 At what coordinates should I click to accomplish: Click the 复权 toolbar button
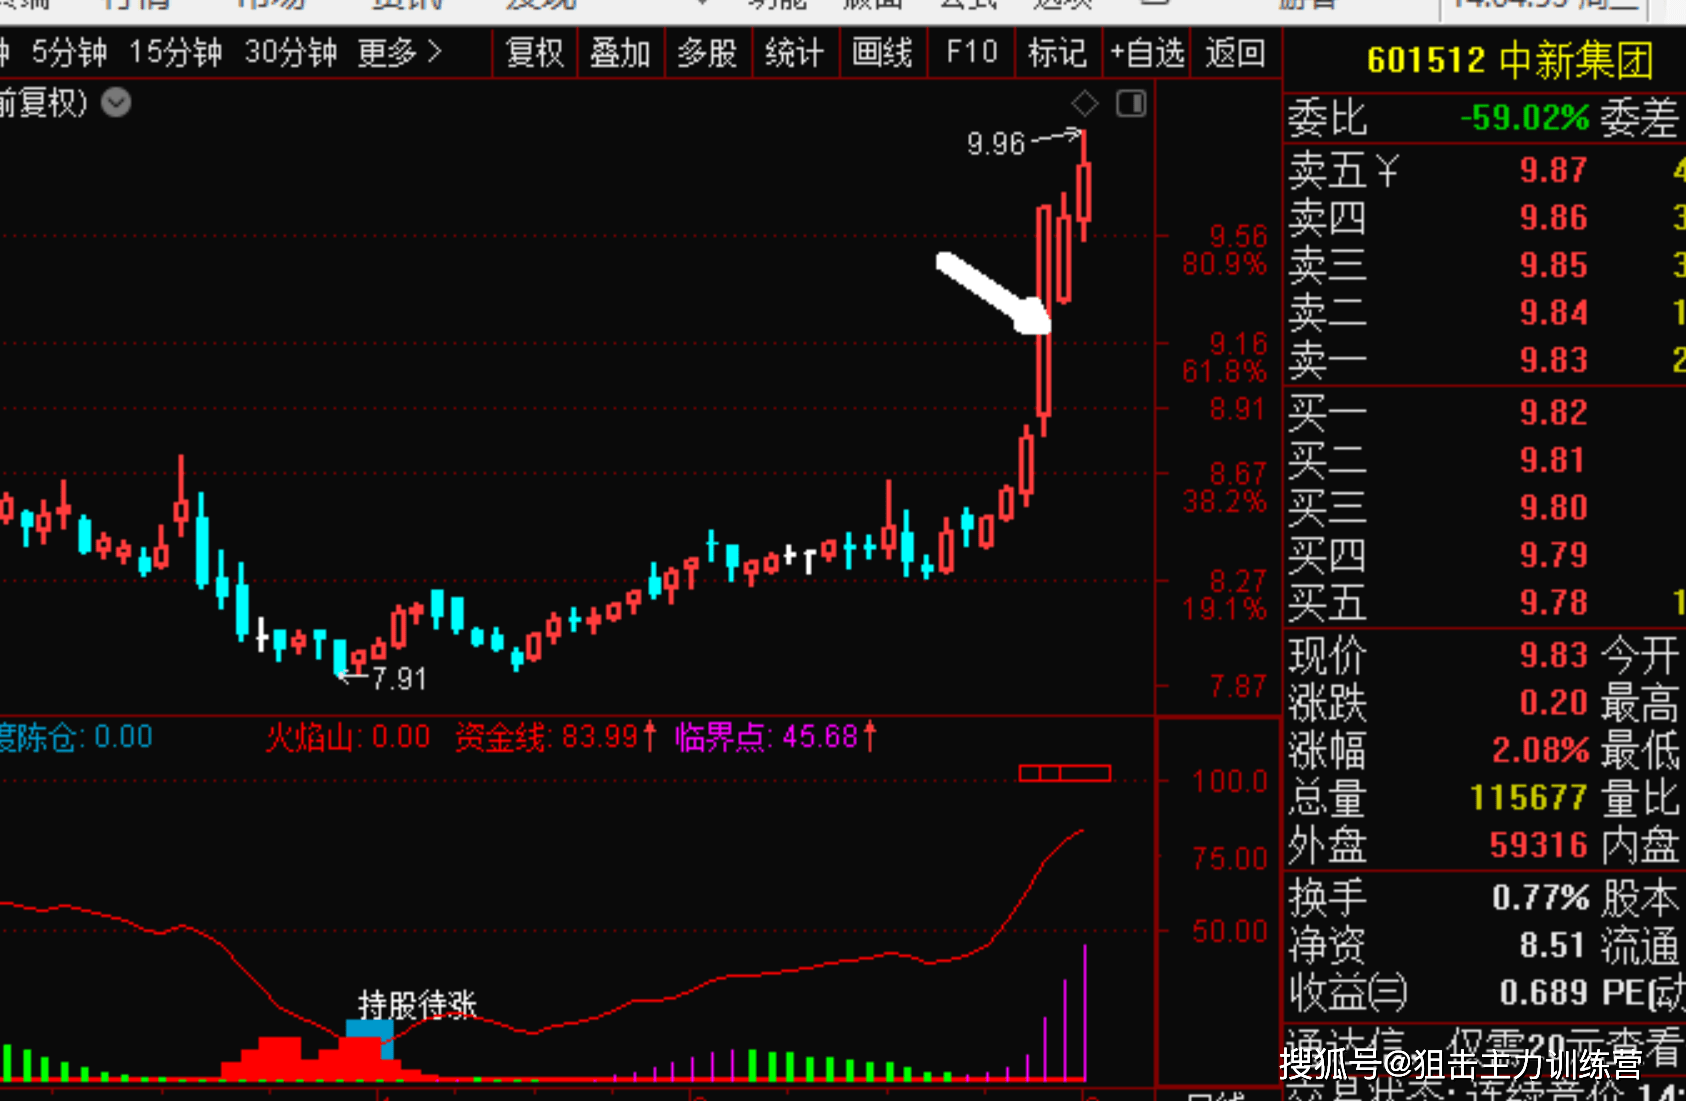pyautogui.click(x=535, y=52)
